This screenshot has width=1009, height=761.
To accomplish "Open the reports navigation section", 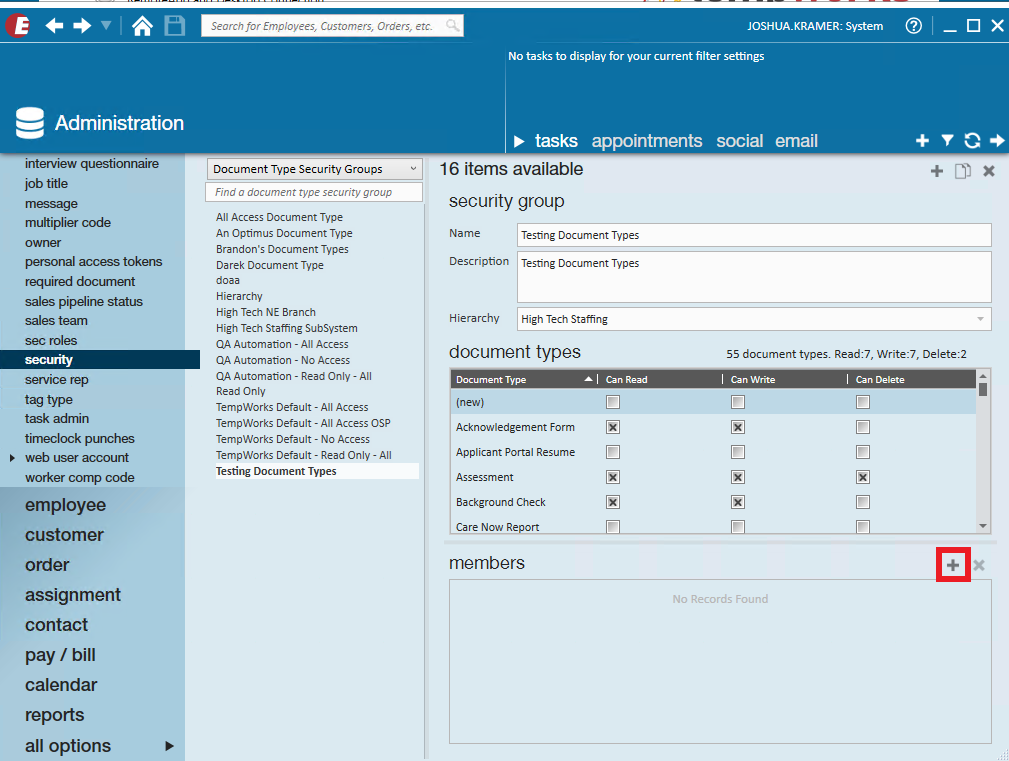I will pos(55,715).
